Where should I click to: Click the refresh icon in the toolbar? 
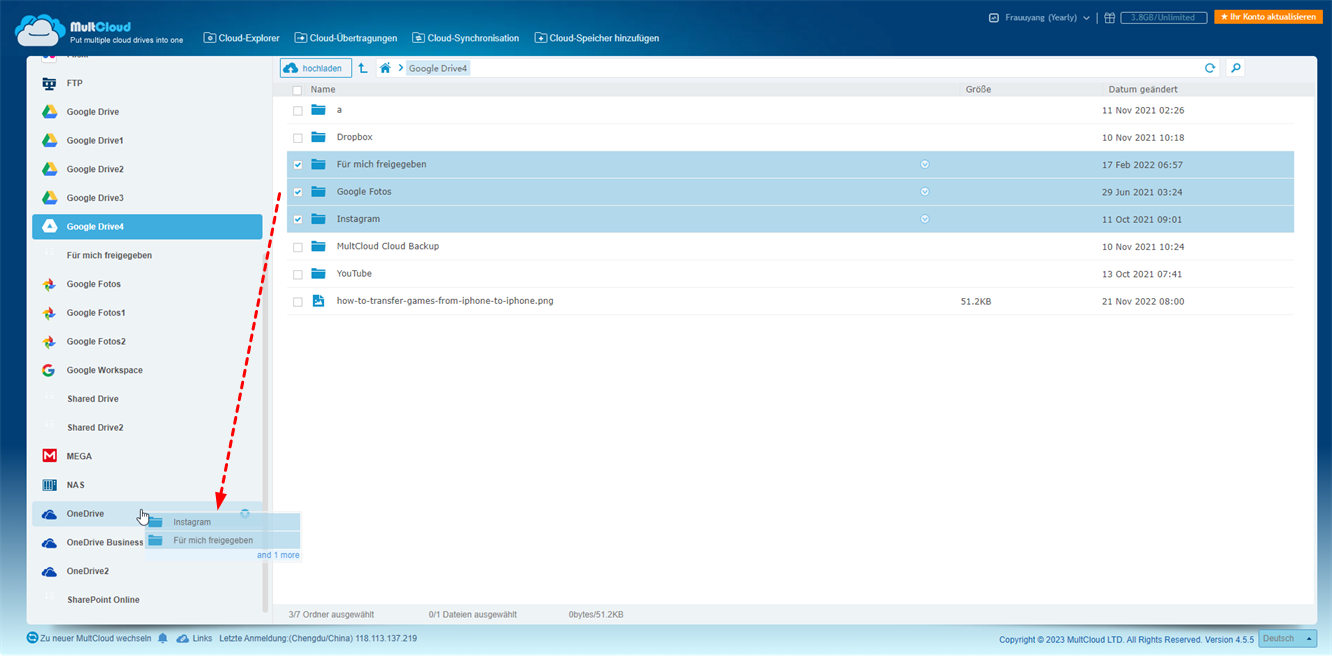pos(1210,68)
